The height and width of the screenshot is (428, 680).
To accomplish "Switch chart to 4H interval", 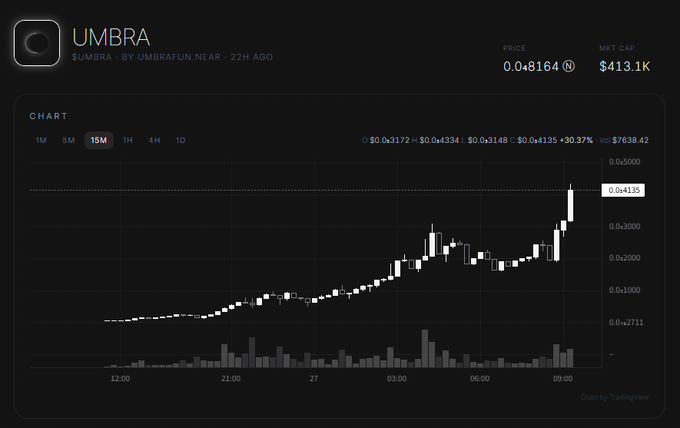I will coord(154,140).
